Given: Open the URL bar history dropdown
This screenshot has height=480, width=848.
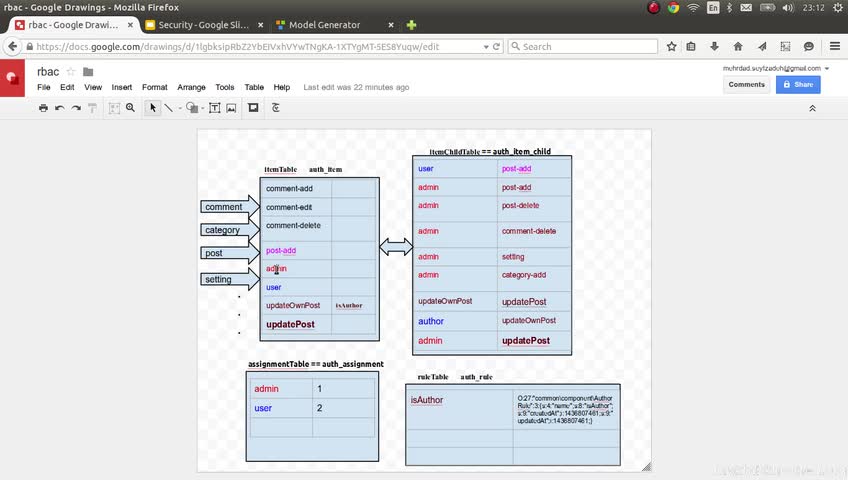Looking at the screenshot, I should tap(486, 47).
